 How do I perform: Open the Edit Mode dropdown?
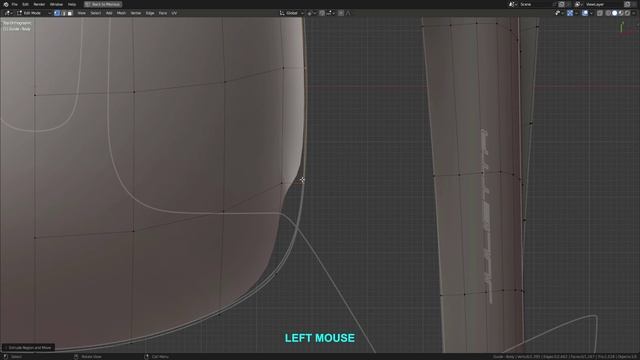33,13
